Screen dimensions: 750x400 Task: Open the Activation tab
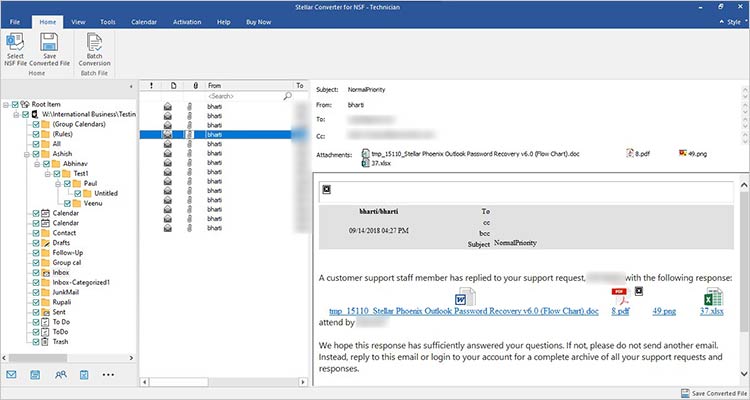click(x=187, y=22)
